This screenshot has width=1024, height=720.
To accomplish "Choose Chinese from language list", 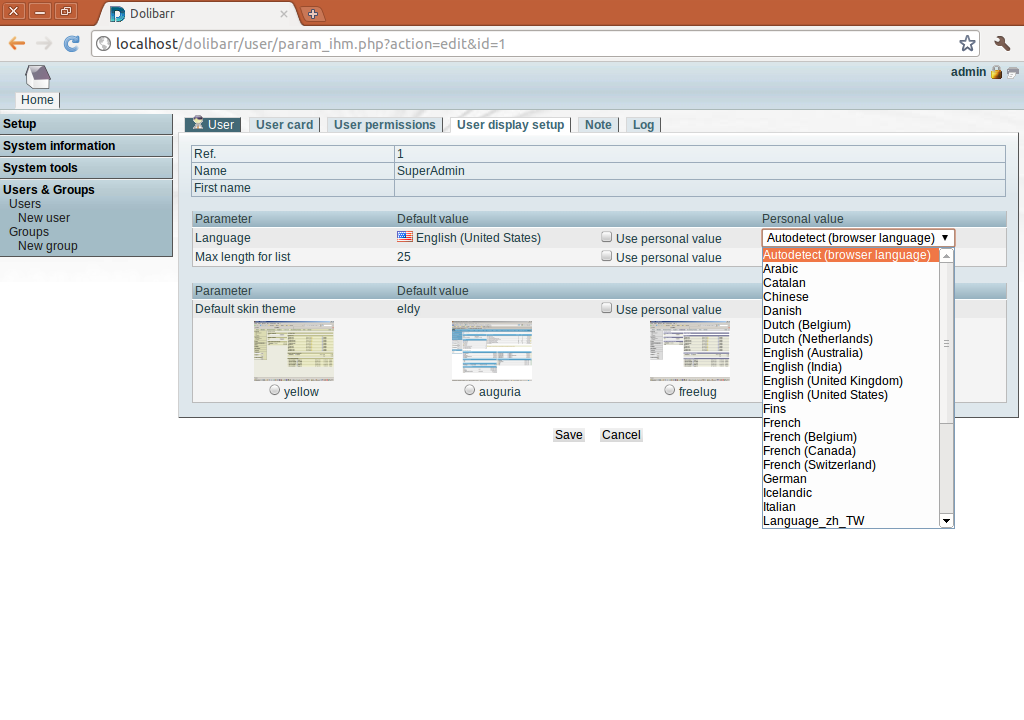I will (x=850, y=297).
